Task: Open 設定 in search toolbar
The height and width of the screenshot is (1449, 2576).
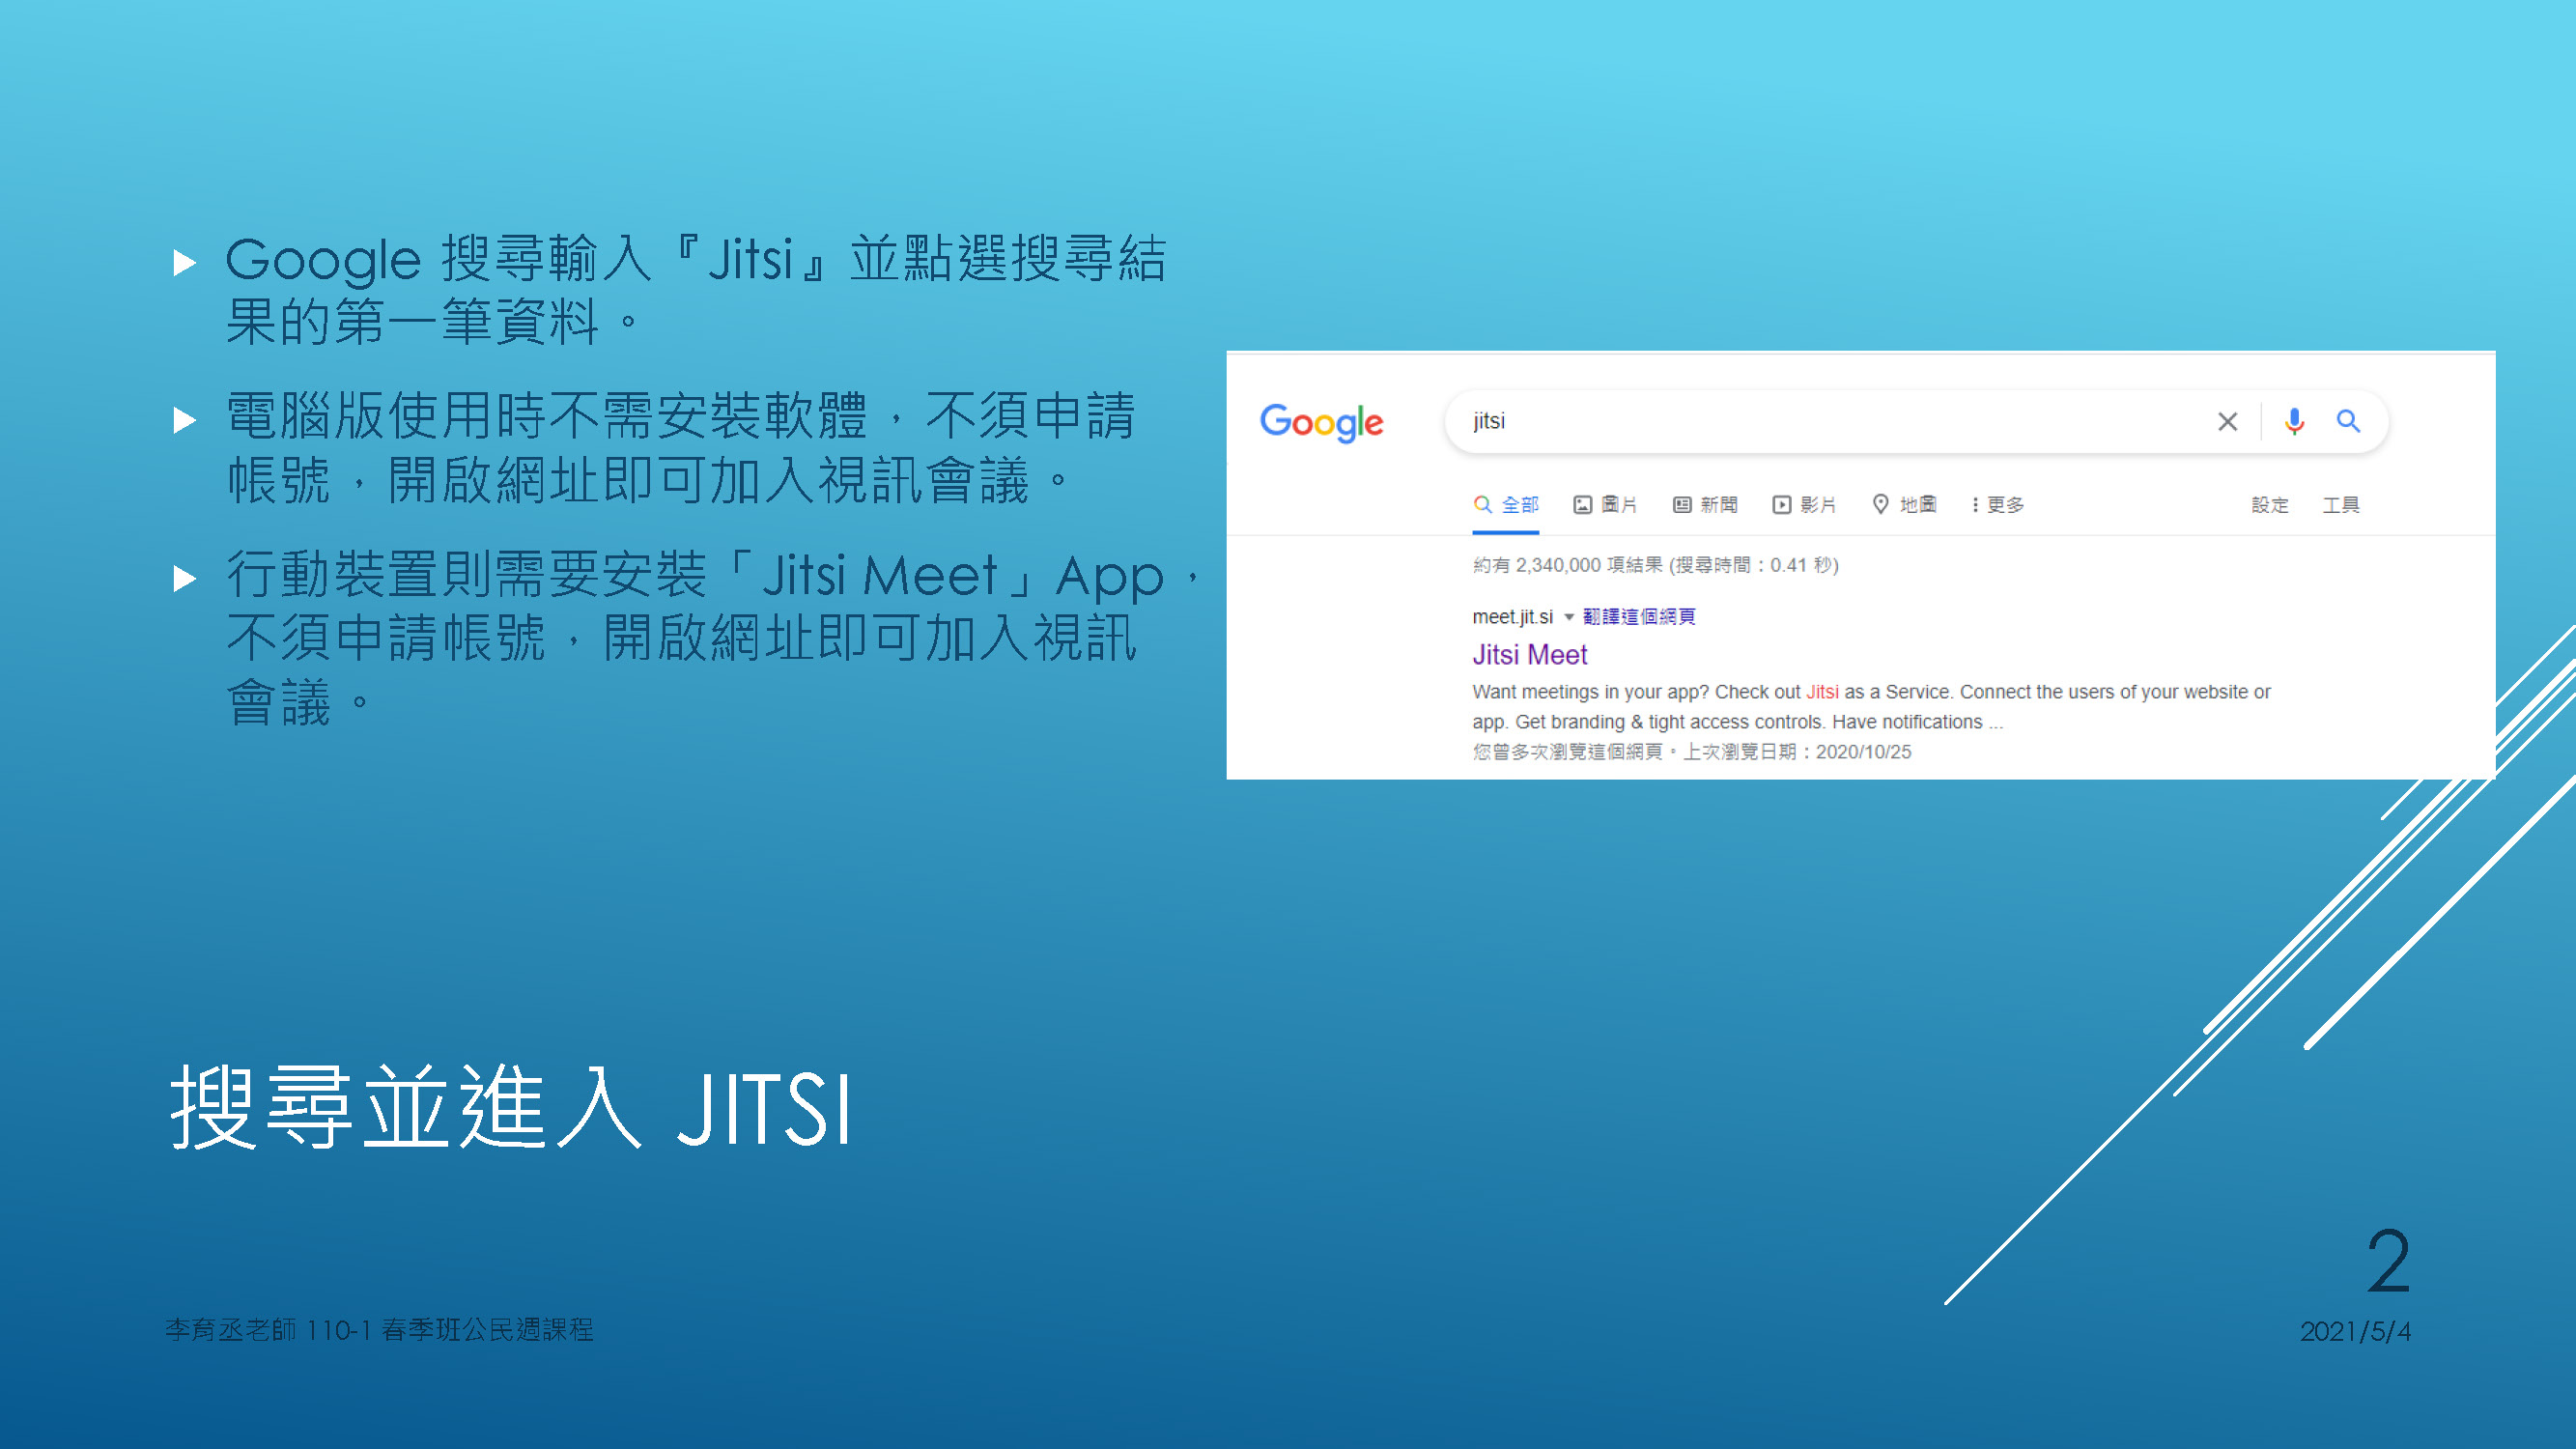Action: pos(2269,505)
